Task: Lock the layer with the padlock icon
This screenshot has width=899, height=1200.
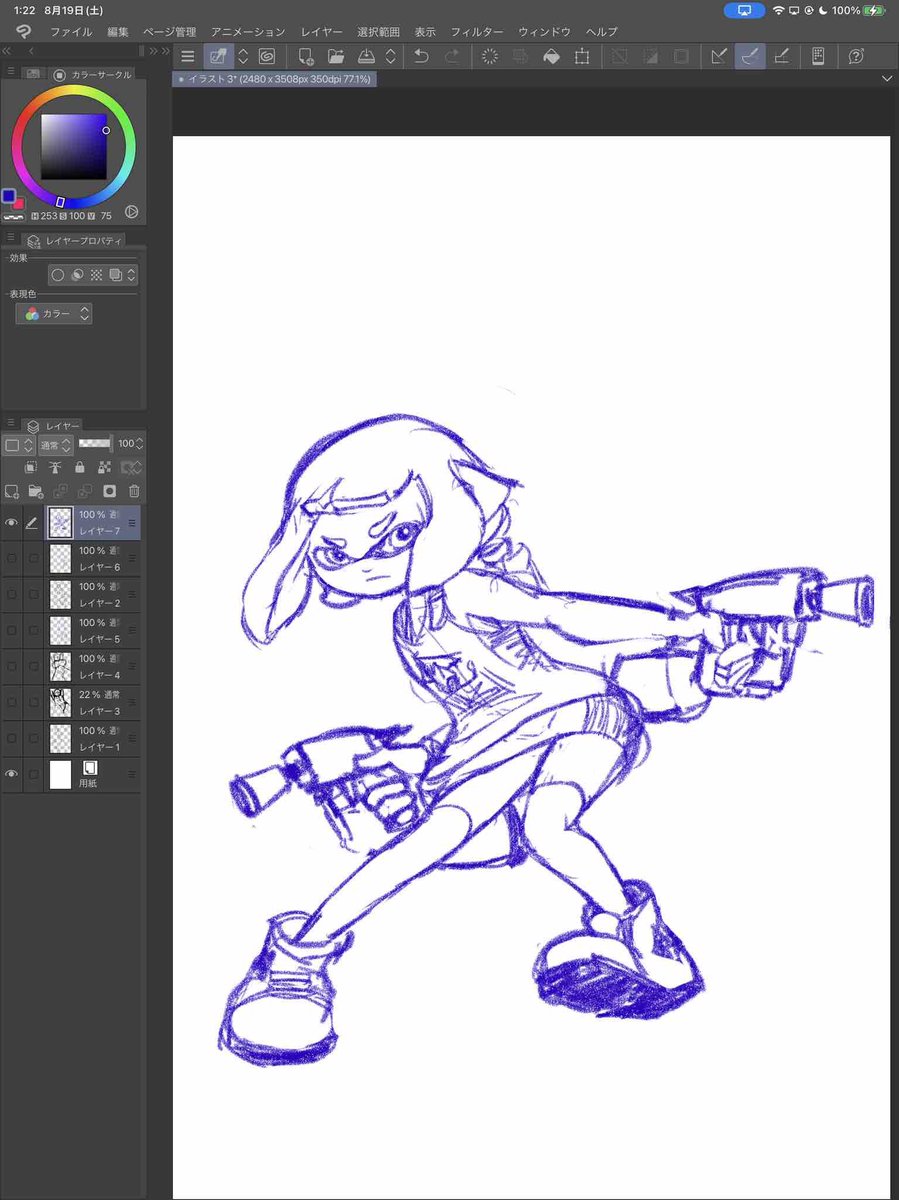Action: tap(80, 467)
